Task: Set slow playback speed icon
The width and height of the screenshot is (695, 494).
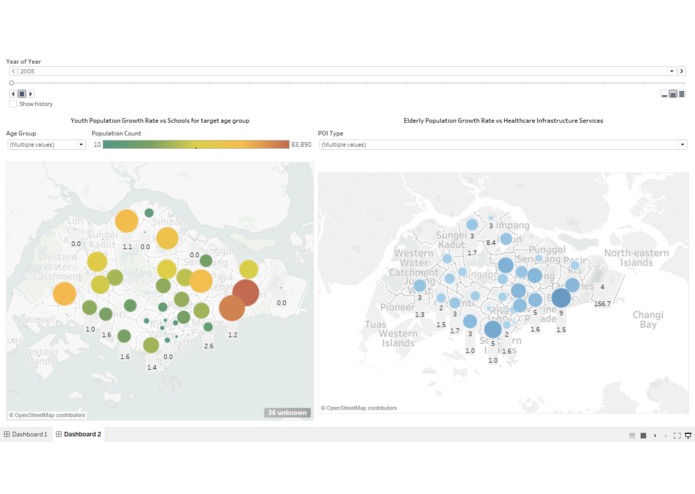Action: pos(664,94)
